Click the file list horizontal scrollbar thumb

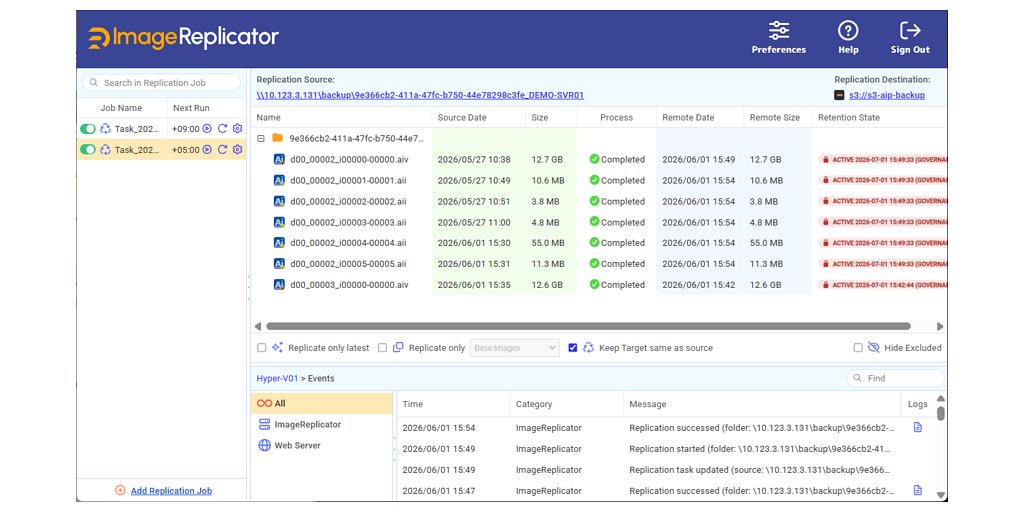[x=588, y=326]
